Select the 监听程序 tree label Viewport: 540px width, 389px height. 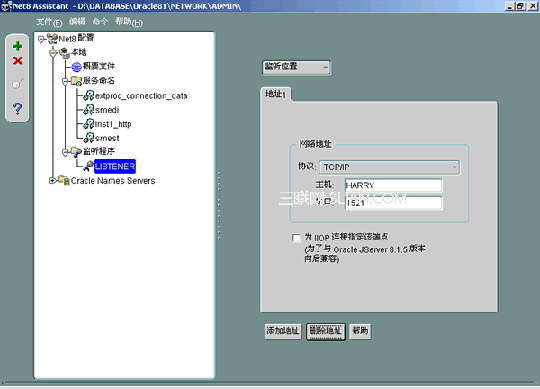point(99,151)
